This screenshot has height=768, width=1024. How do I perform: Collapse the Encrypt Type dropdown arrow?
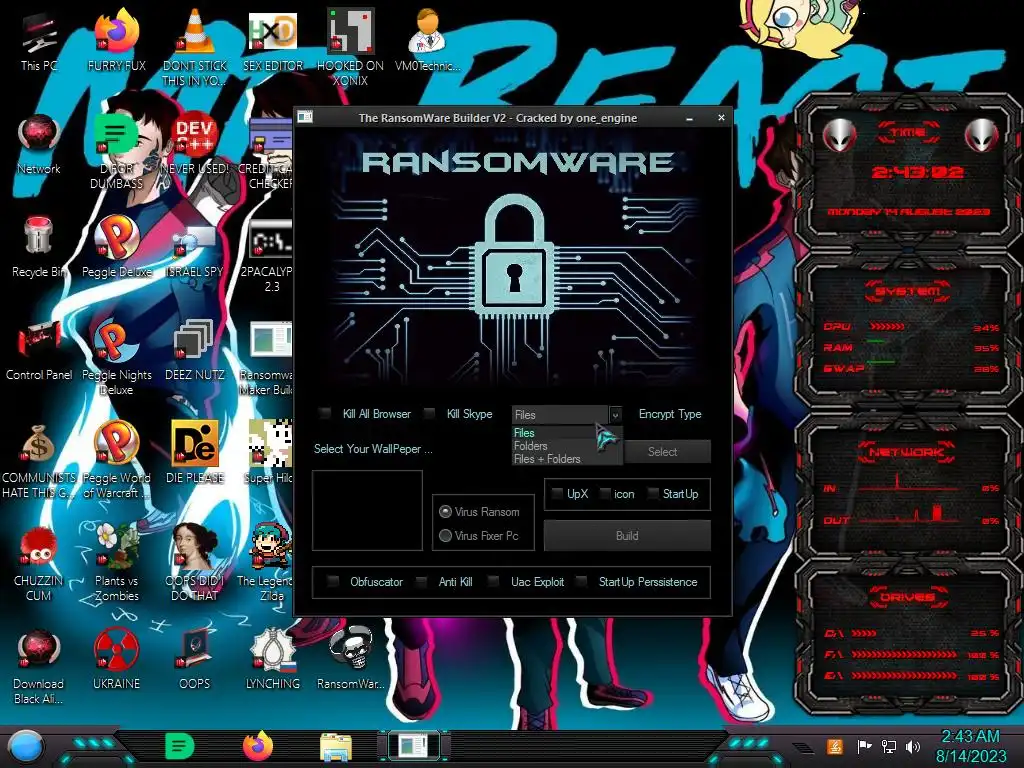click(615, 414)
